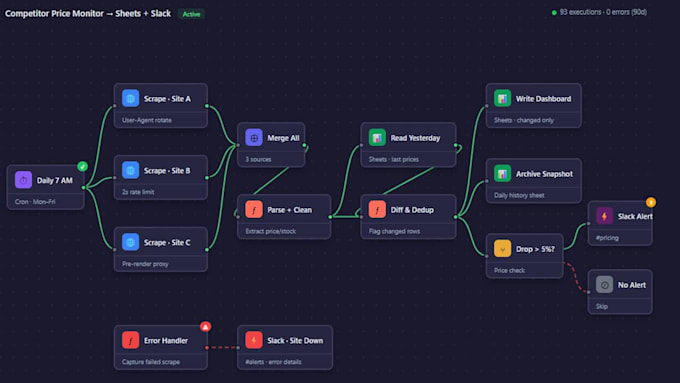Select the Scrape · Site A globe icon
The height and width of the screenshot is (383, 680).
click(131, 98)
